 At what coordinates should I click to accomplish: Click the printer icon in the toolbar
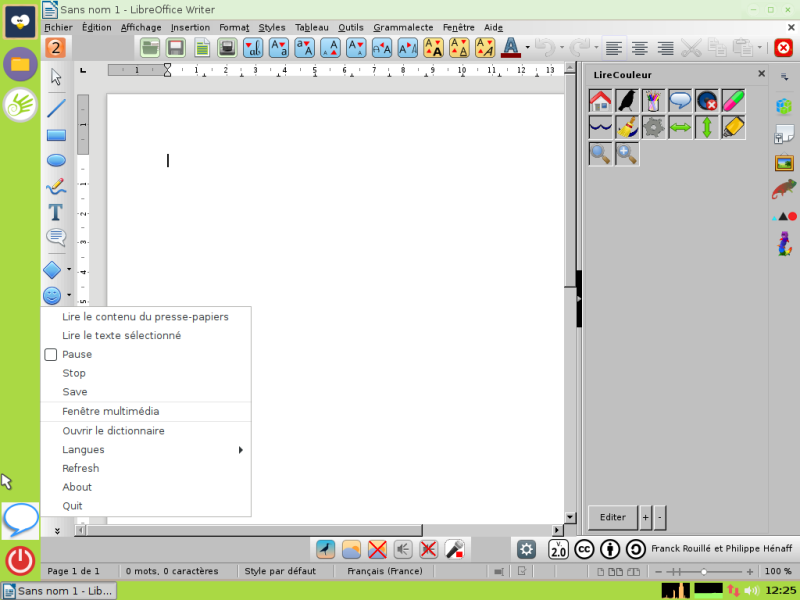227,48
